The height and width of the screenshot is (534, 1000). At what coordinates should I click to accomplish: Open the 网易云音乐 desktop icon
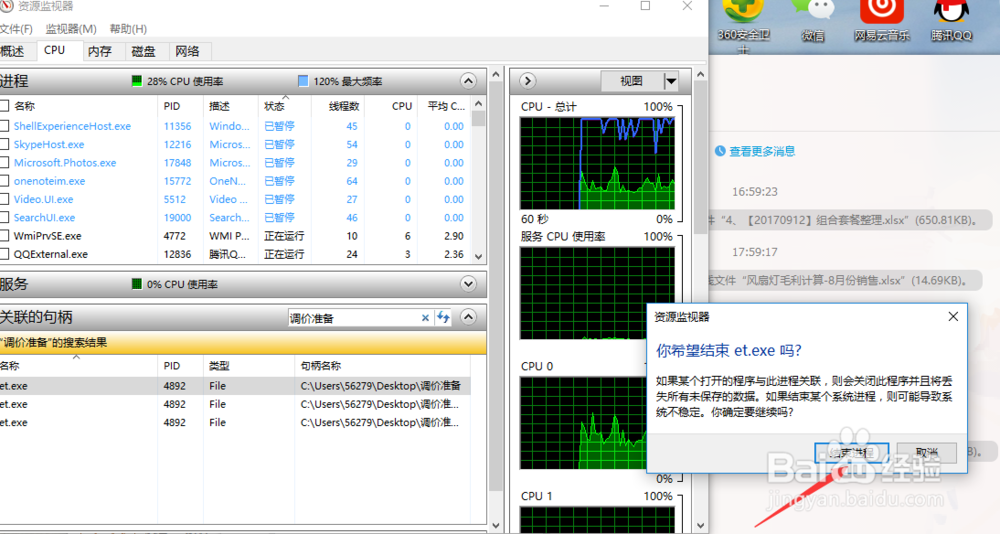point(882,22)
